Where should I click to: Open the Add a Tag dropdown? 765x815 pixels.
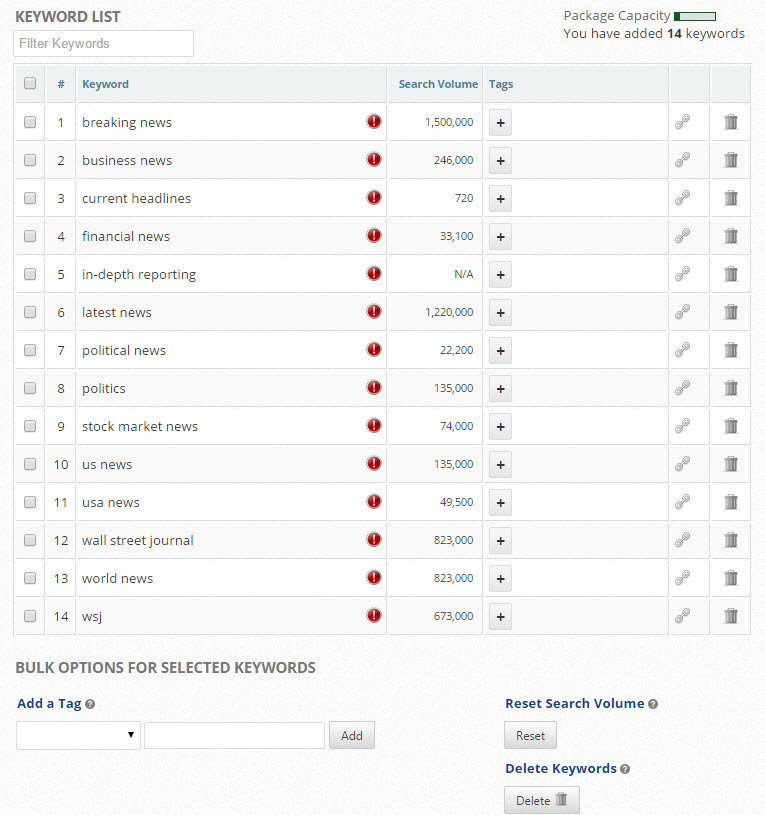[x=78, y=736]
